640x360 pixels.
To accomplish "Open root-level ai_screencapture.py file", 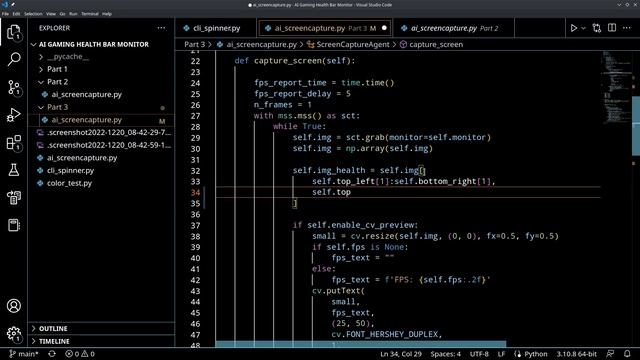I will coord(82,158).
